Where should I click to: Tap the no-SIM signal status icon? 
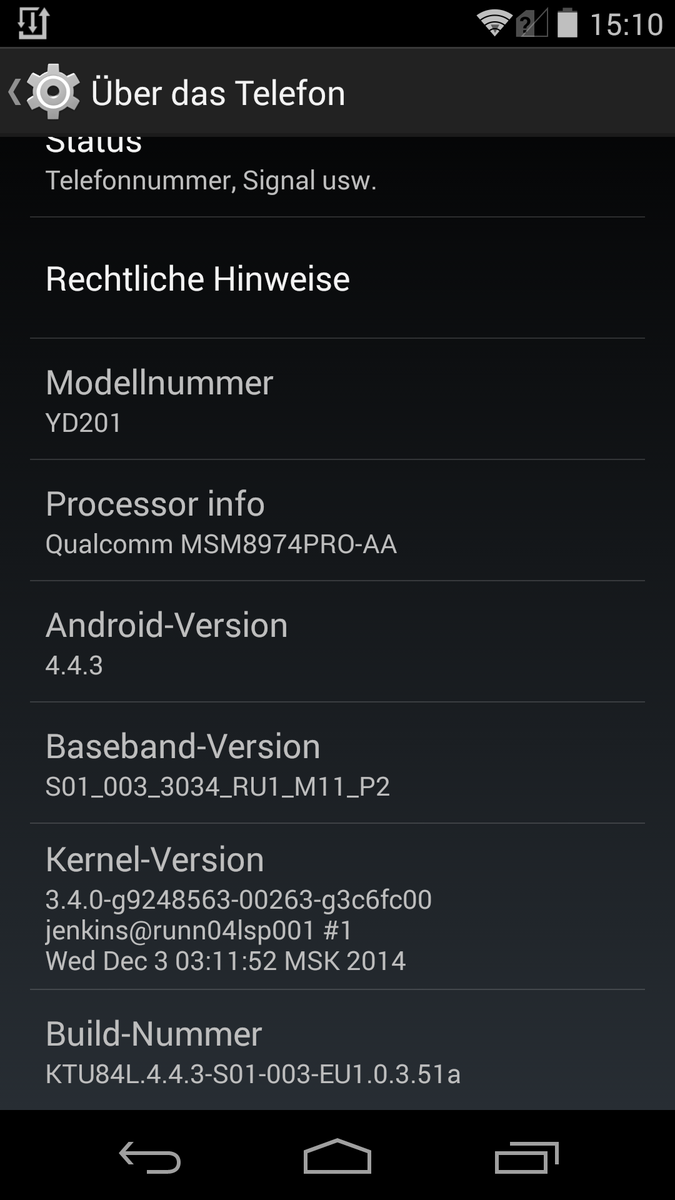click(532, 23)
